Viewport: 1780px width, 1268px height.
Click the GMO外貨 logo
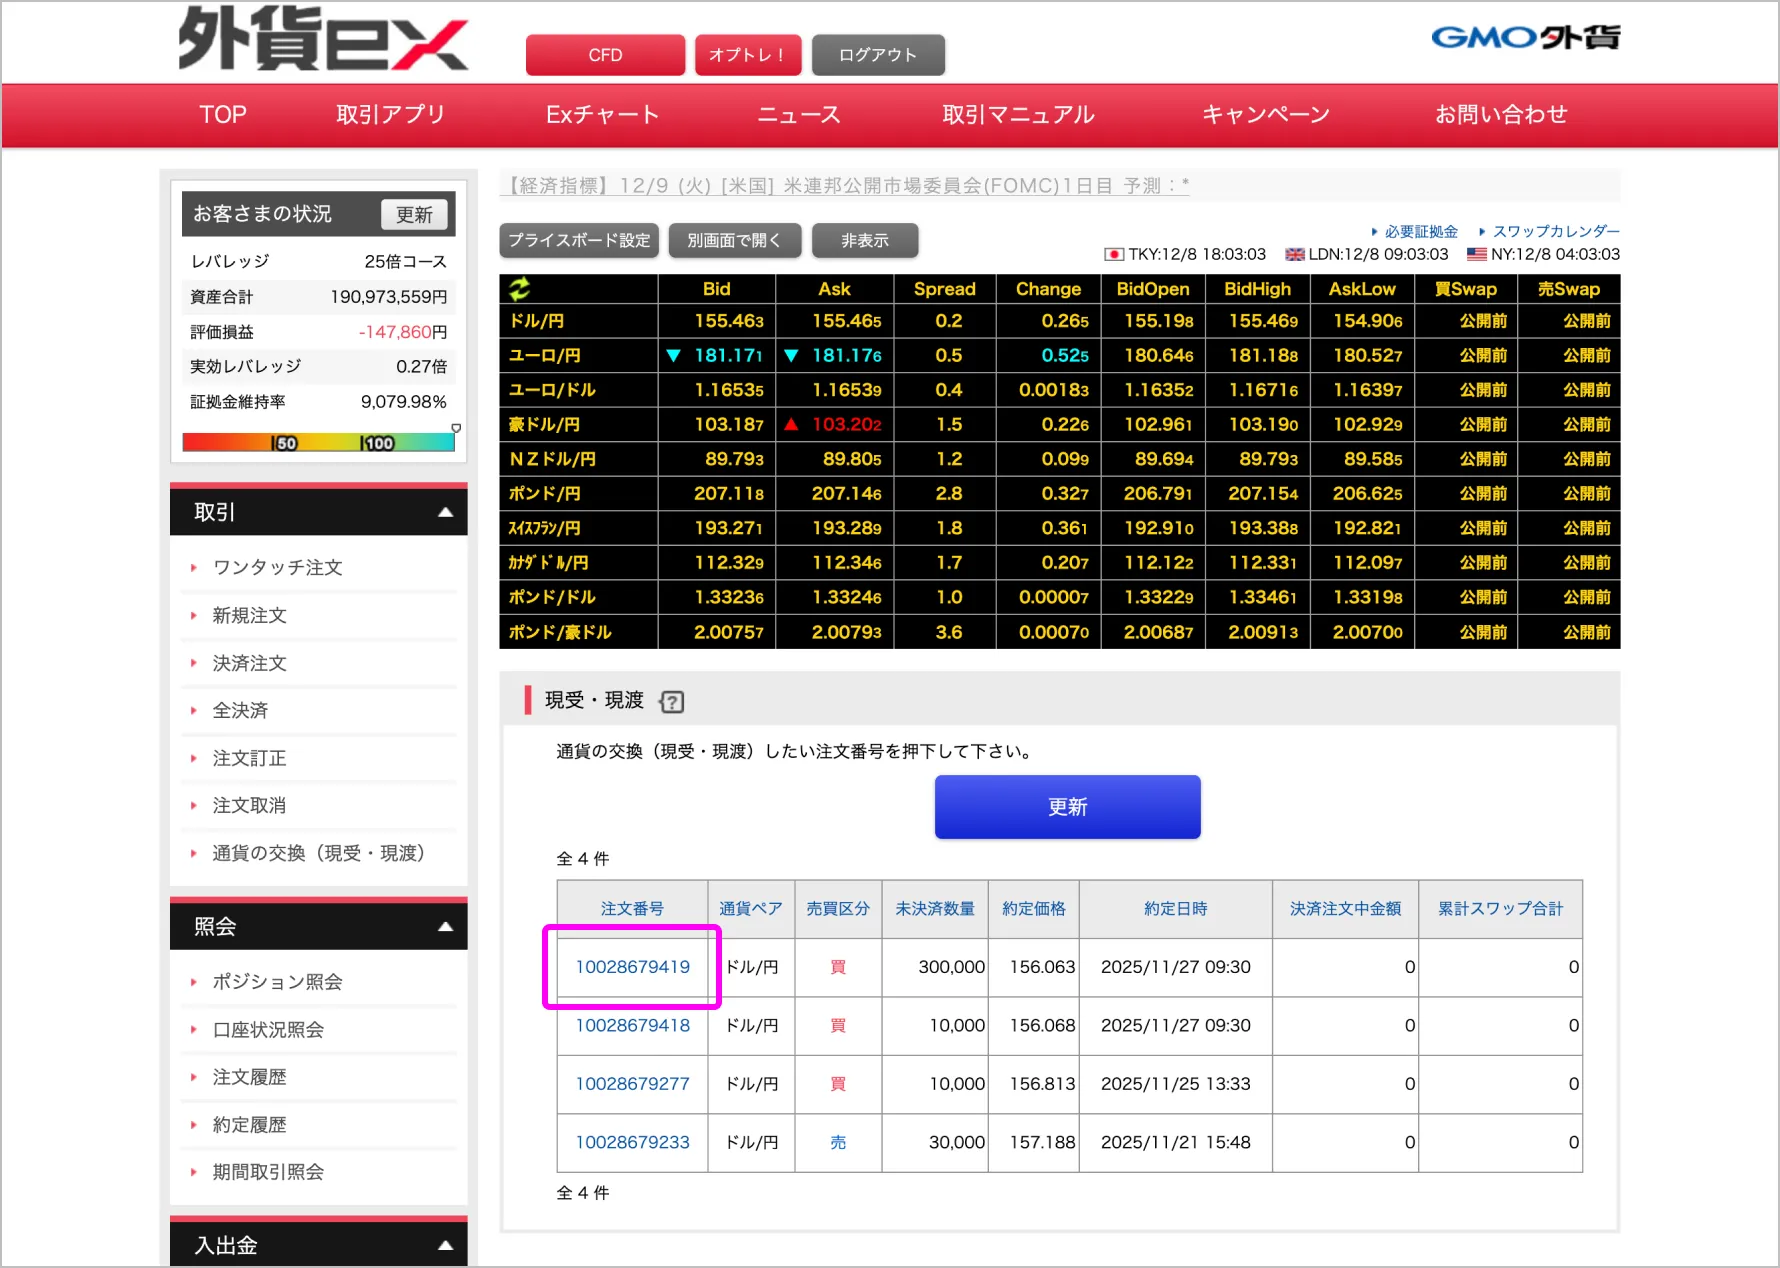pyautogui.click(x=1525, y=38)
